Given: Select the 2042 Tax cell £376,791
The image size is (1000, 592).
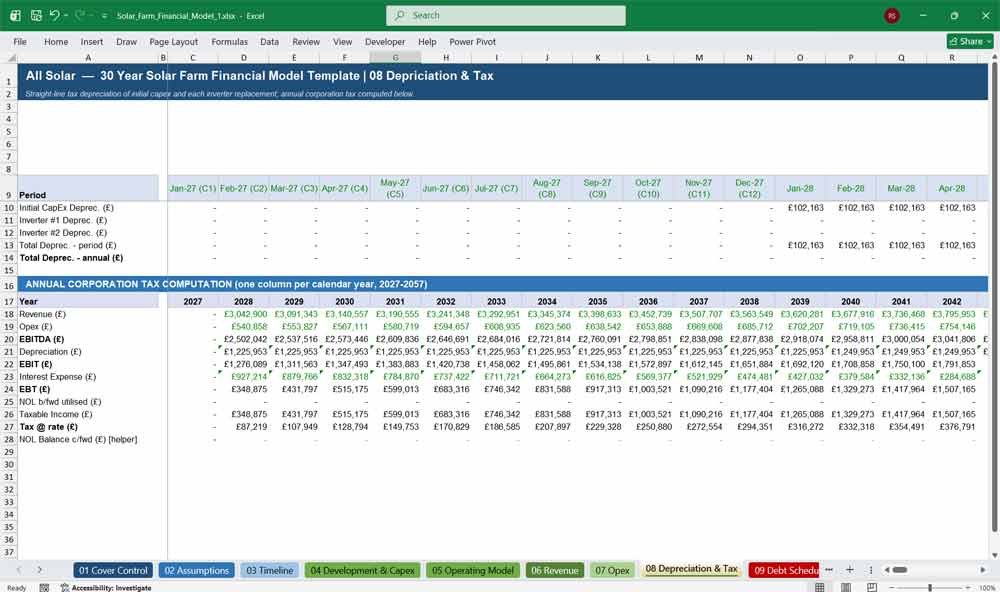Looking at the screenshot, I should [x=952, y=427].
